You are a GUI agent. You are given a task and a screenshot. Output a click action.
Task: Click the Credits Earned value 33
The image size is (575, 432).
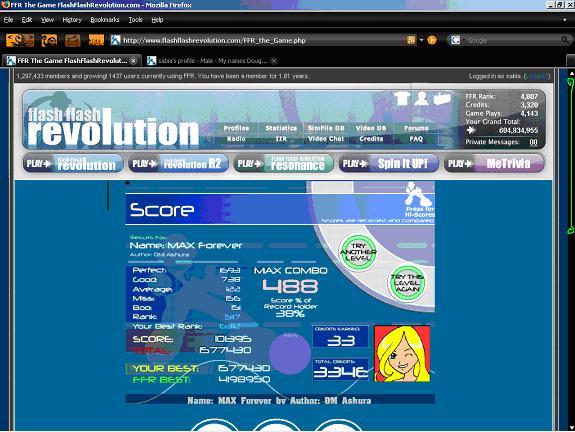[341, 341]
